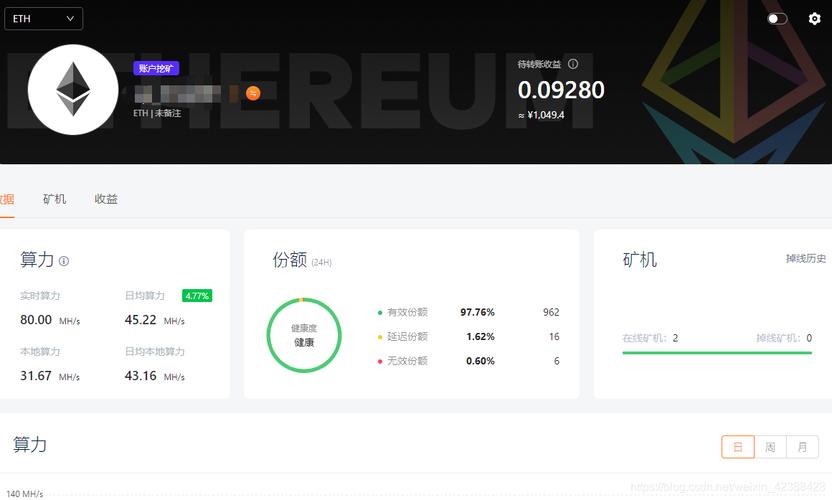Switch to the 收益 earnings tab

click(x=106, y=199)
